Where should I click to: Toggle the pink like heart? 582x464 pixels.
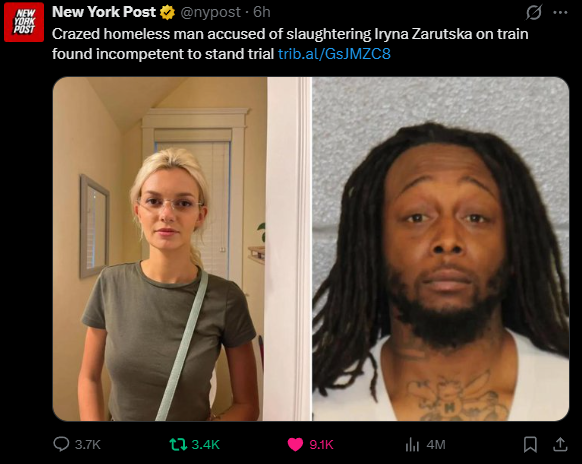pyautogui.click(x=295, y=444)
